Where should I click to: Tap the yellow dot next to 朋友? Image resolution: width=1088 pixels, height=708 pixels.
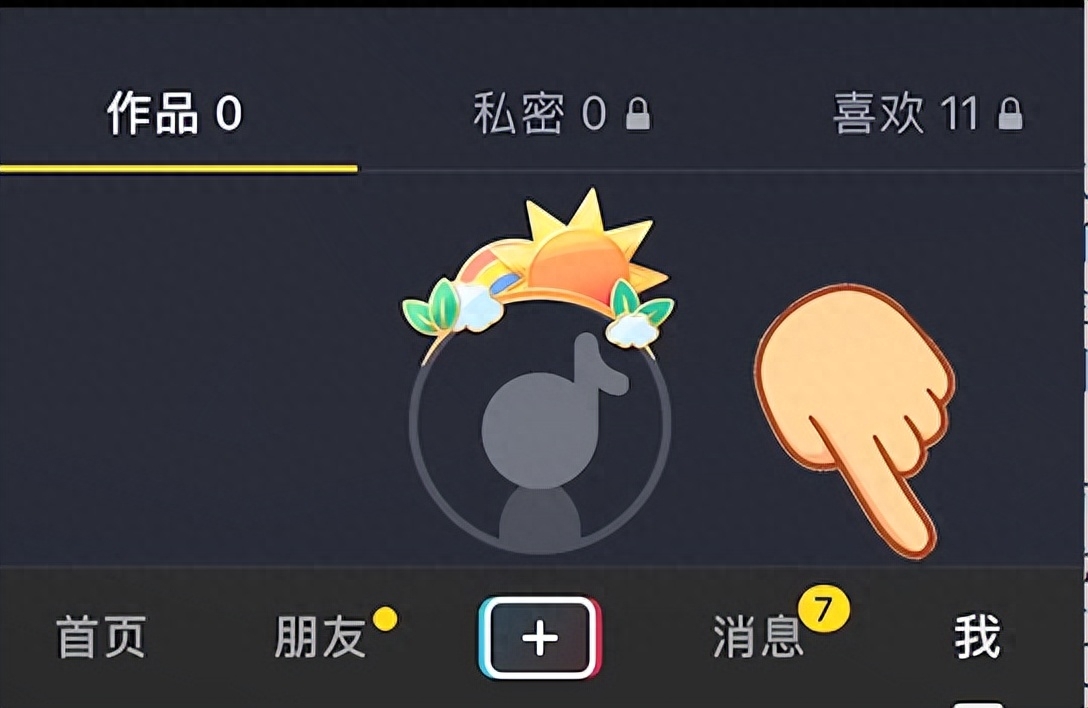(386, 618)
